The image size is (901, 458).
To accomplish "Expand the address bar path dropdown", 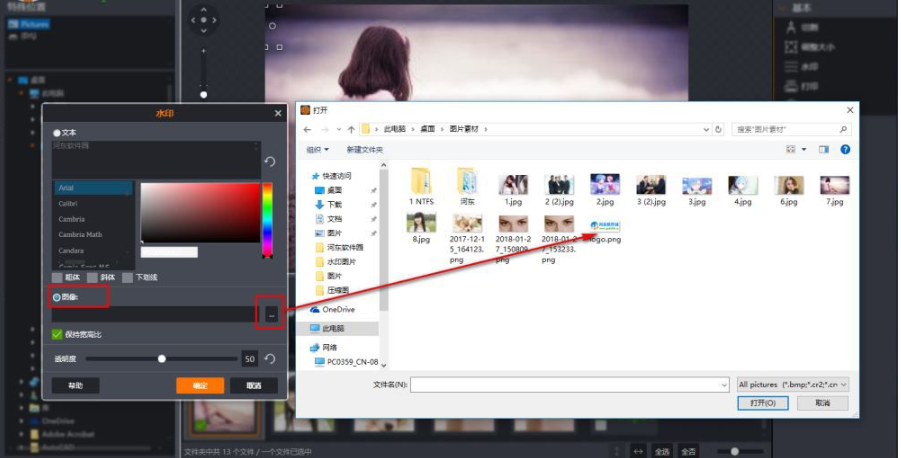I will tap(706, 129).
